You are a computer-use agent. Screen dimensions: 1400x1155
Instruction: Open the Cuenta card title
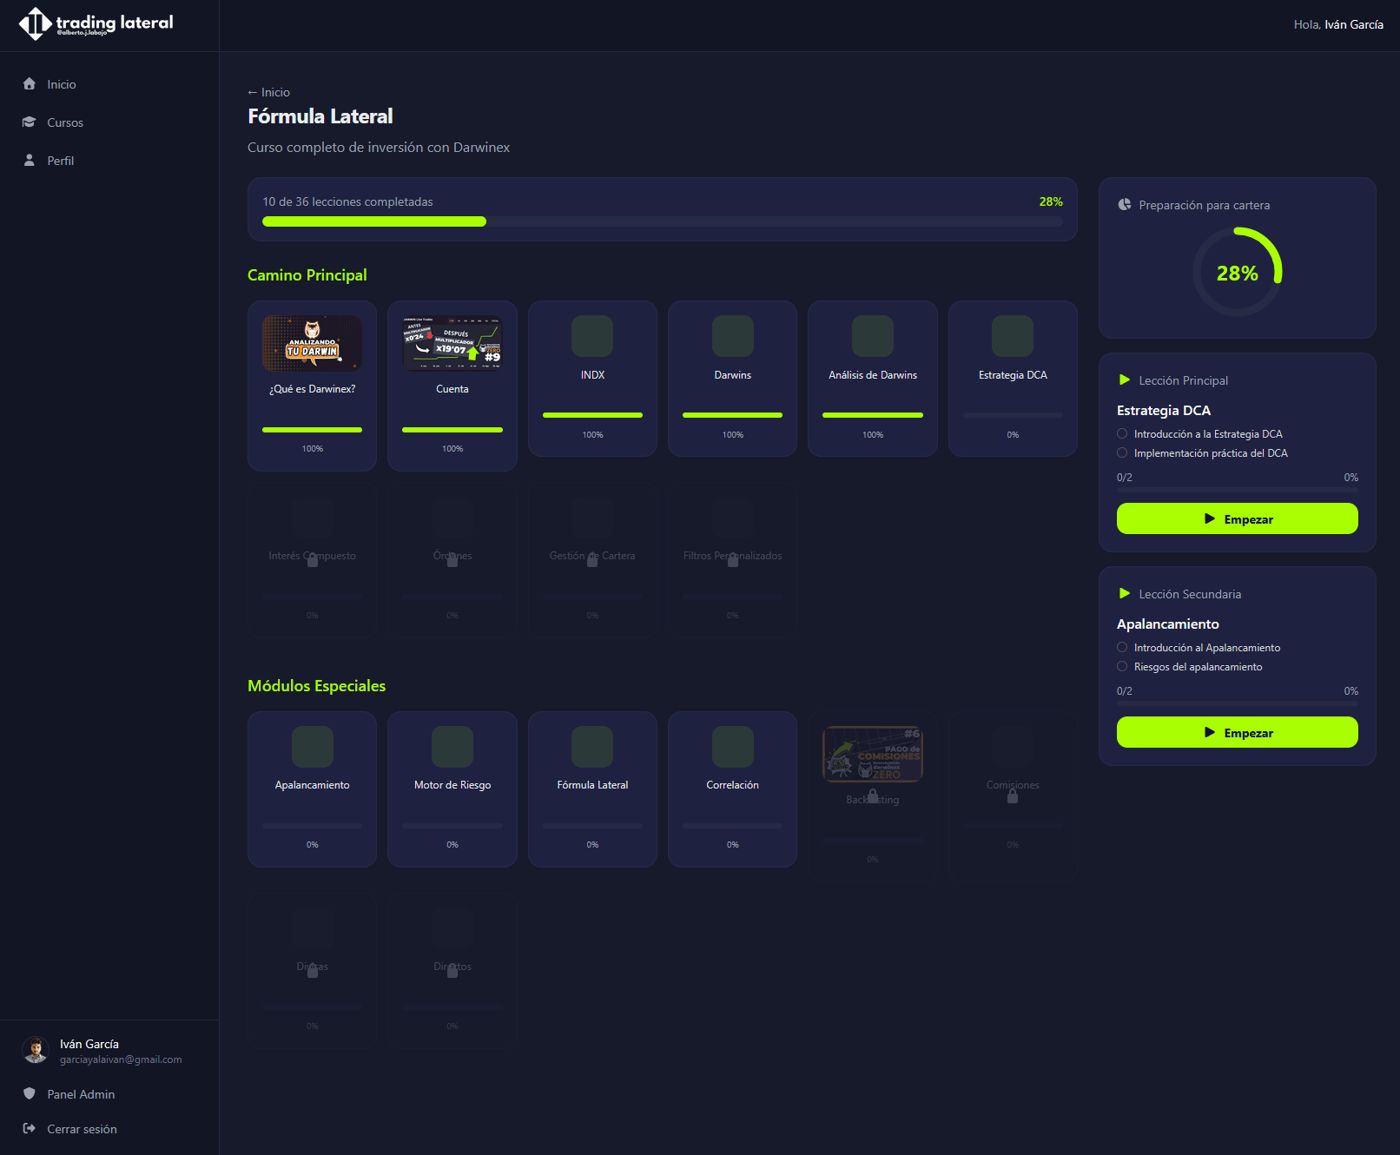[452, 389]
